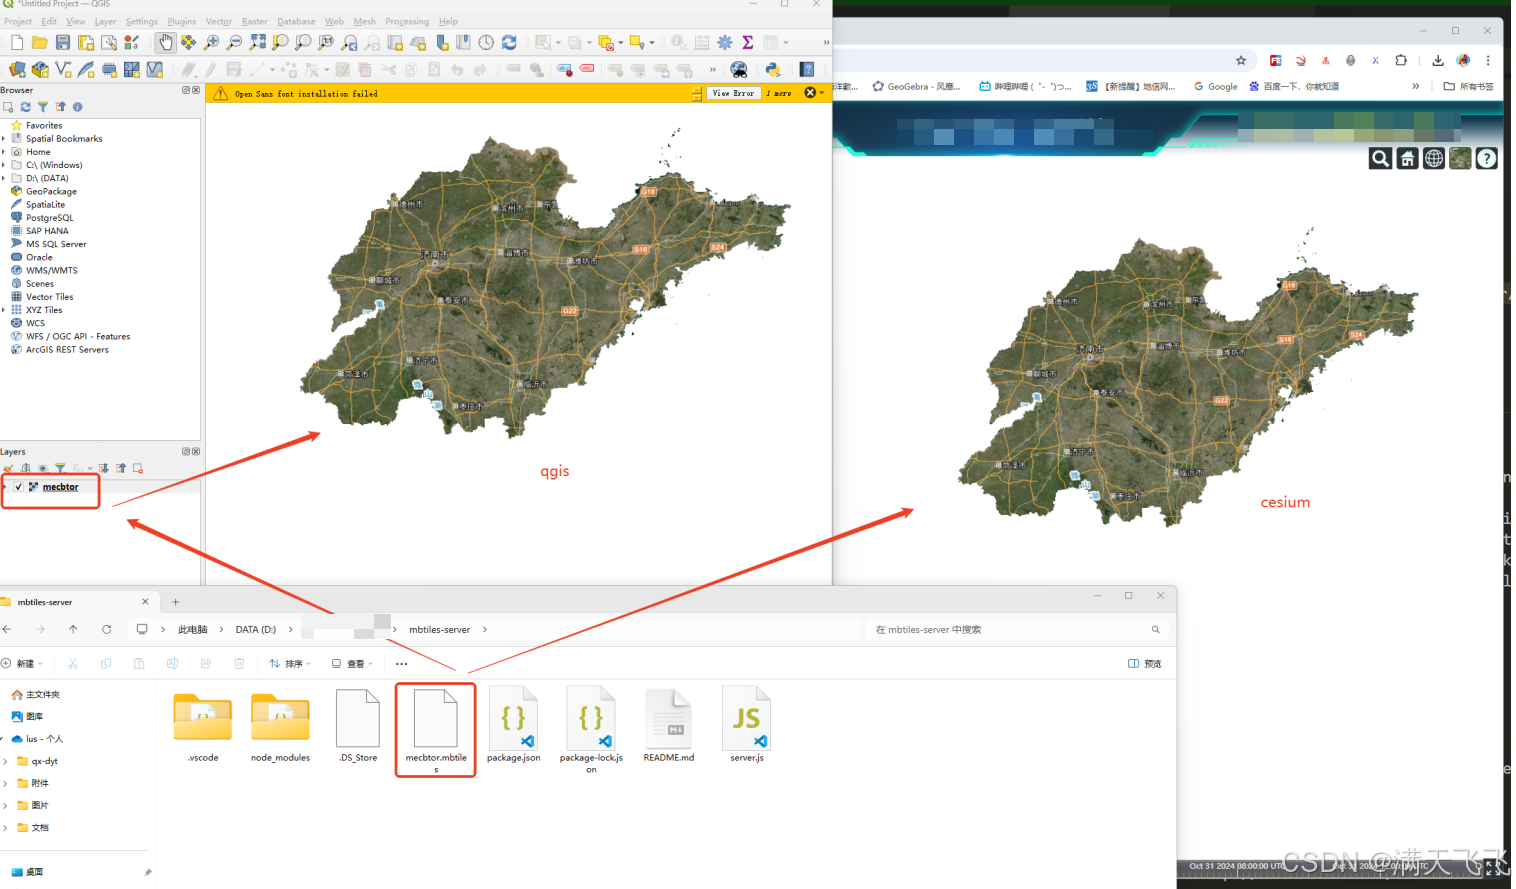This screenshot has width=1516, height=889.
Task: Filter the QGIS Browser panel
Action: coord(43,107)
